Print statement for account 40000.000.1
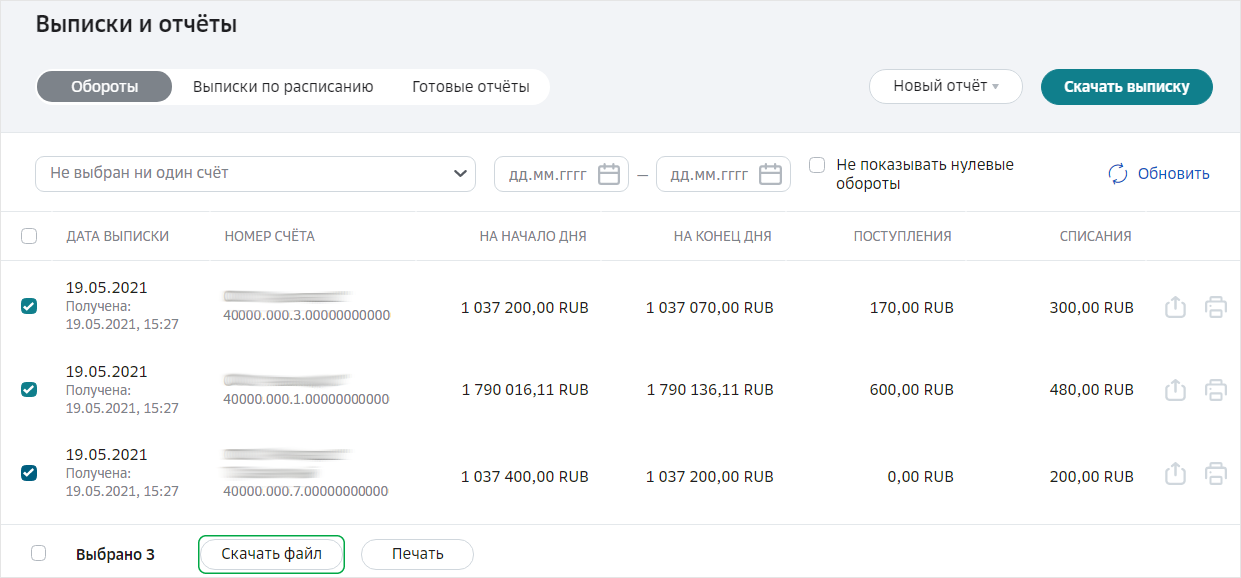 point(1216,390)
